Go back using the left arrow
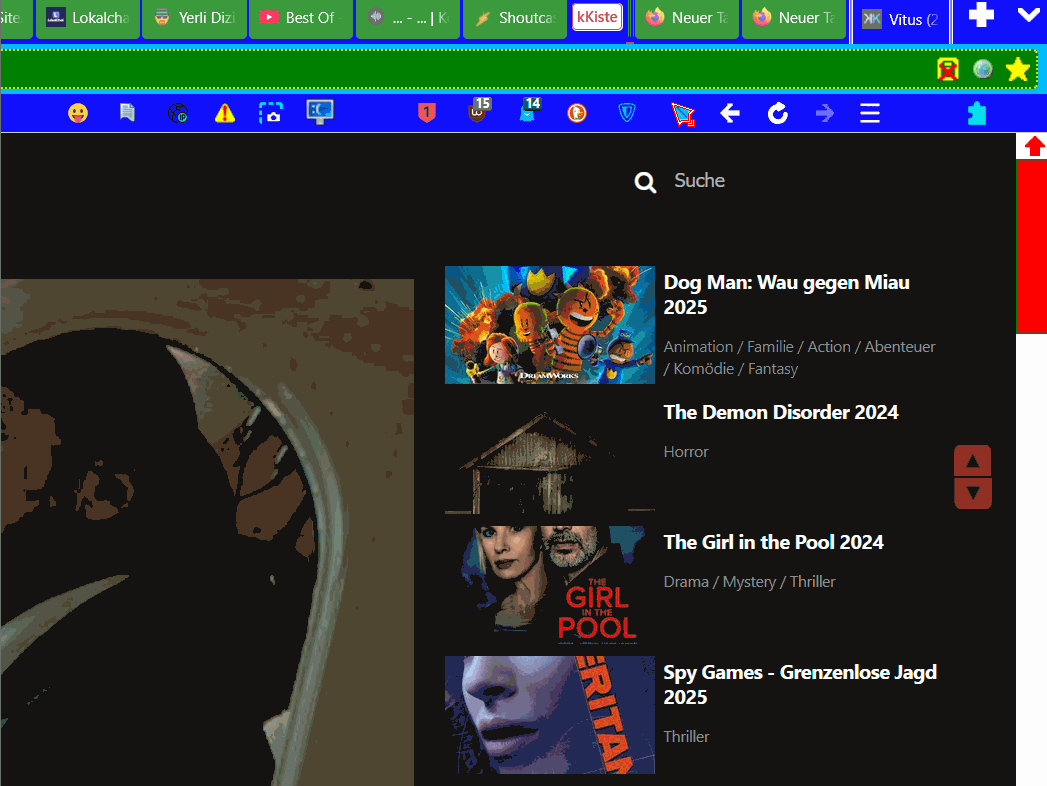1047x786 pixels. click(730, 113)
